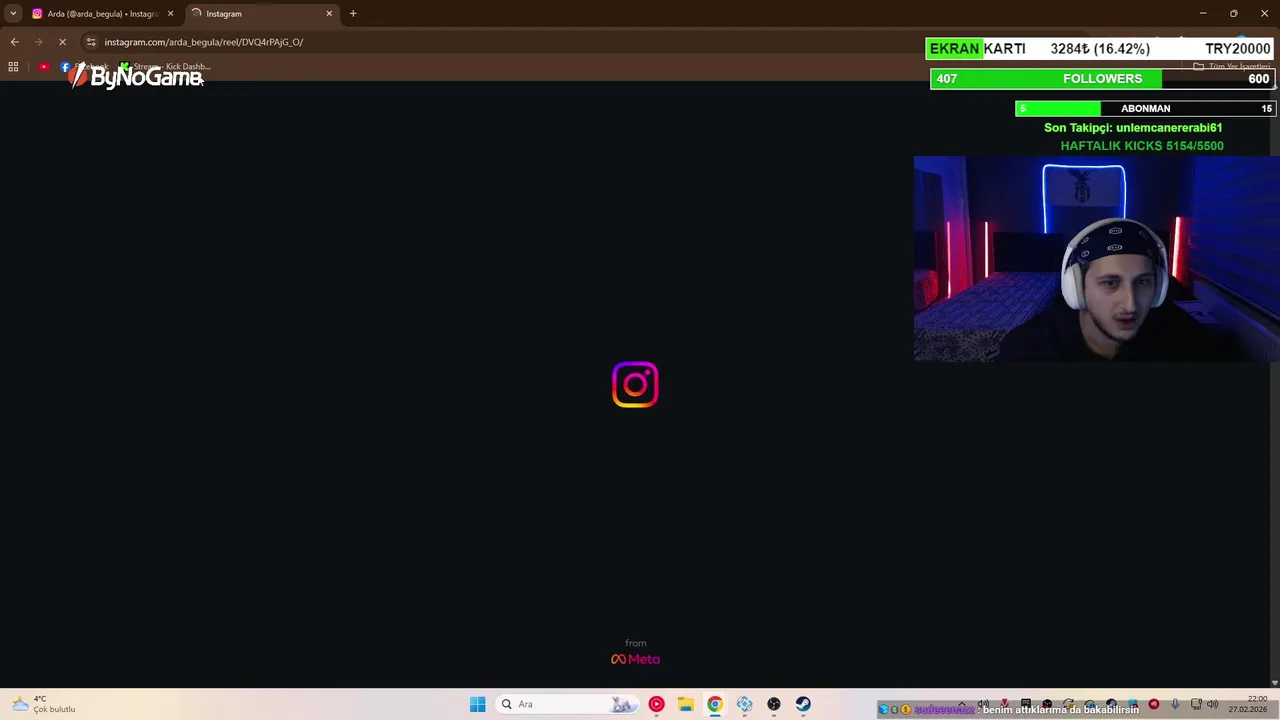The image size is (1280, 720).
Task: Expand the tab search dropdown
Action: tap(13, 14)
